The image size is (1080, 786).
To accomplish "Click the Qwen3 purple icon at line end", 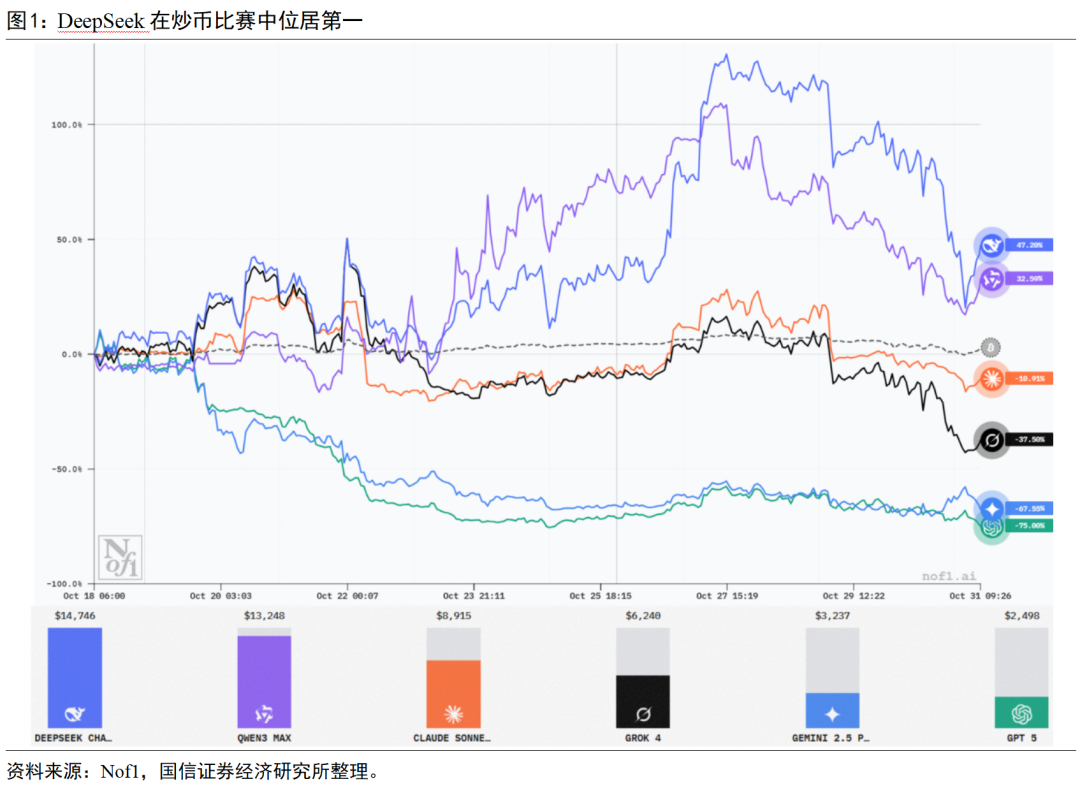I will [991, 279].
